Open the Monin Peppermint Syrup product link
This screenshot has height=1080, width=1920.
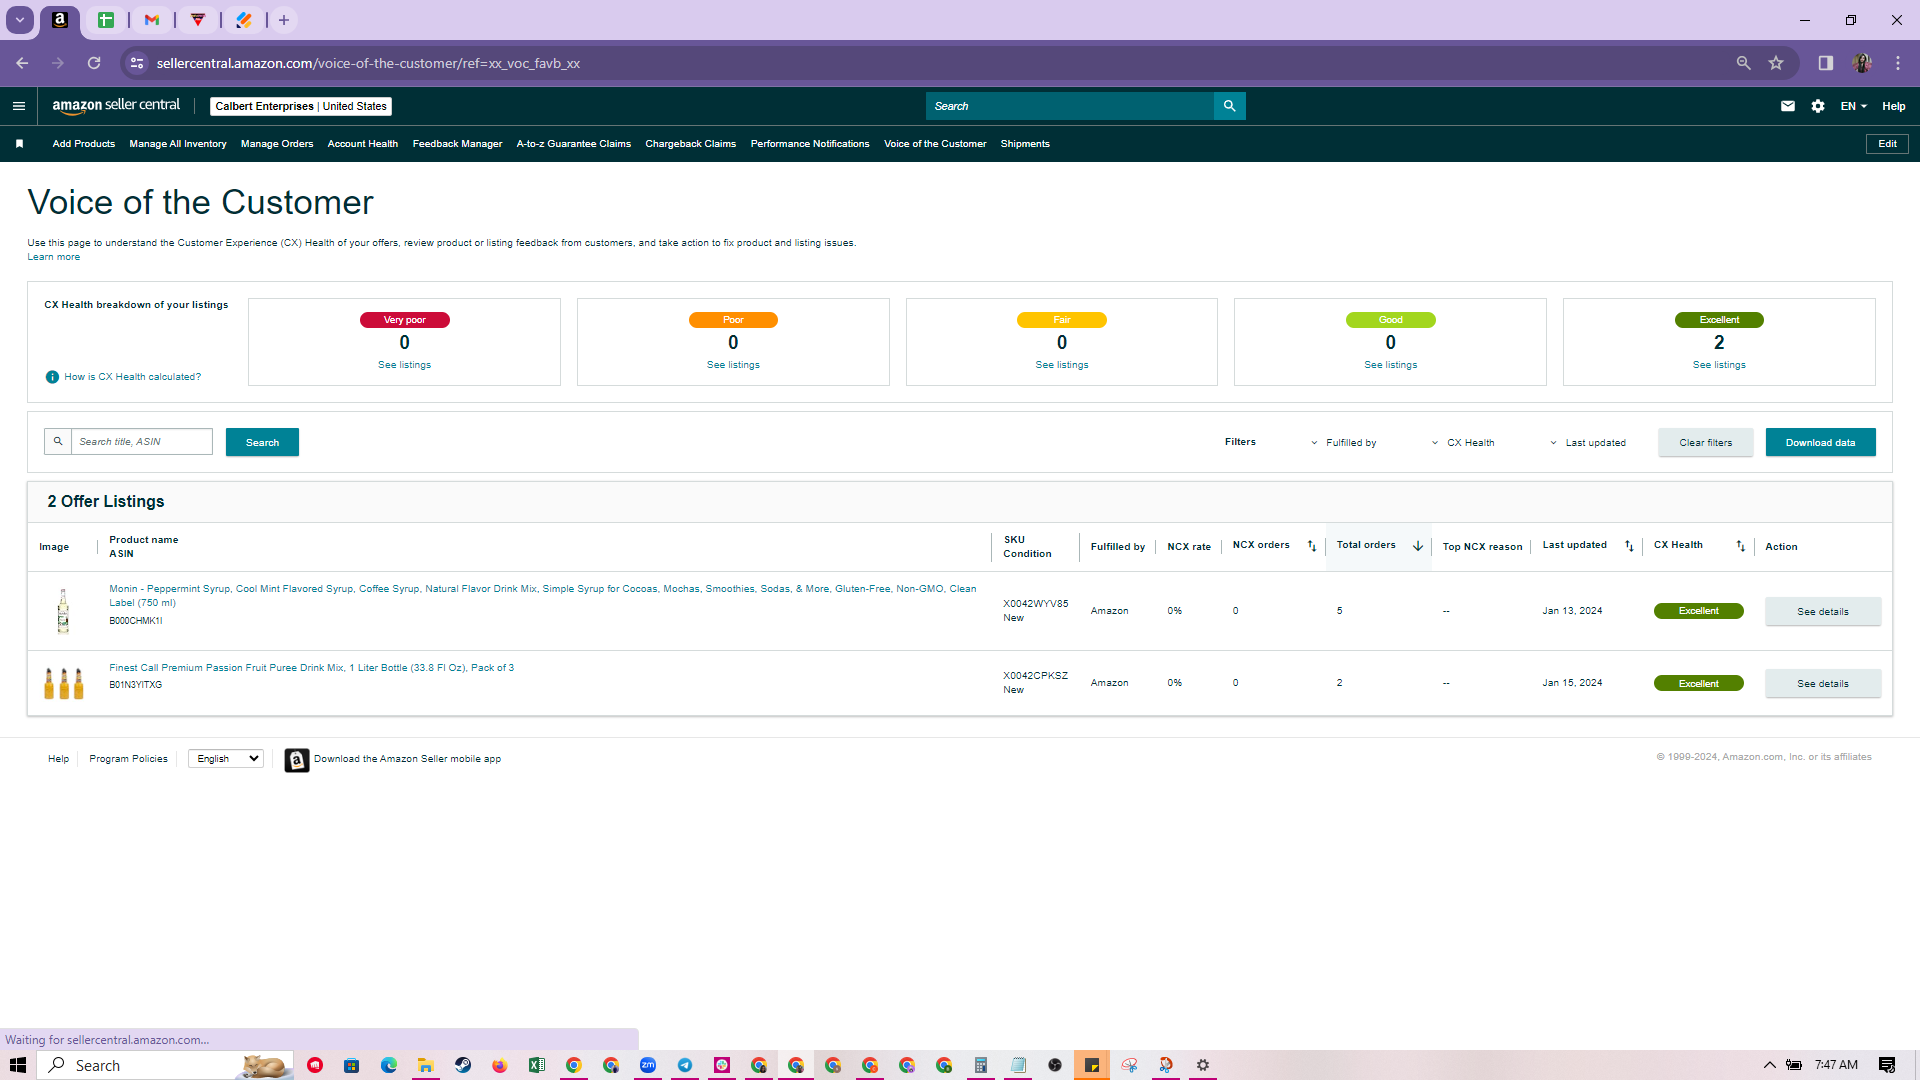pyautogui.click(x=543, y=596)
